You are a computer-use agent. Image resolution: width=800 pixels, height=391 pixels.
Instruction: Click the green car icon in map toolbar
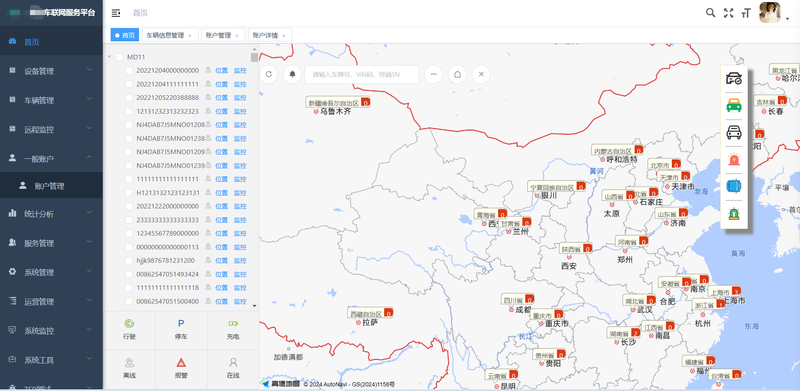(x=734, y=105)
